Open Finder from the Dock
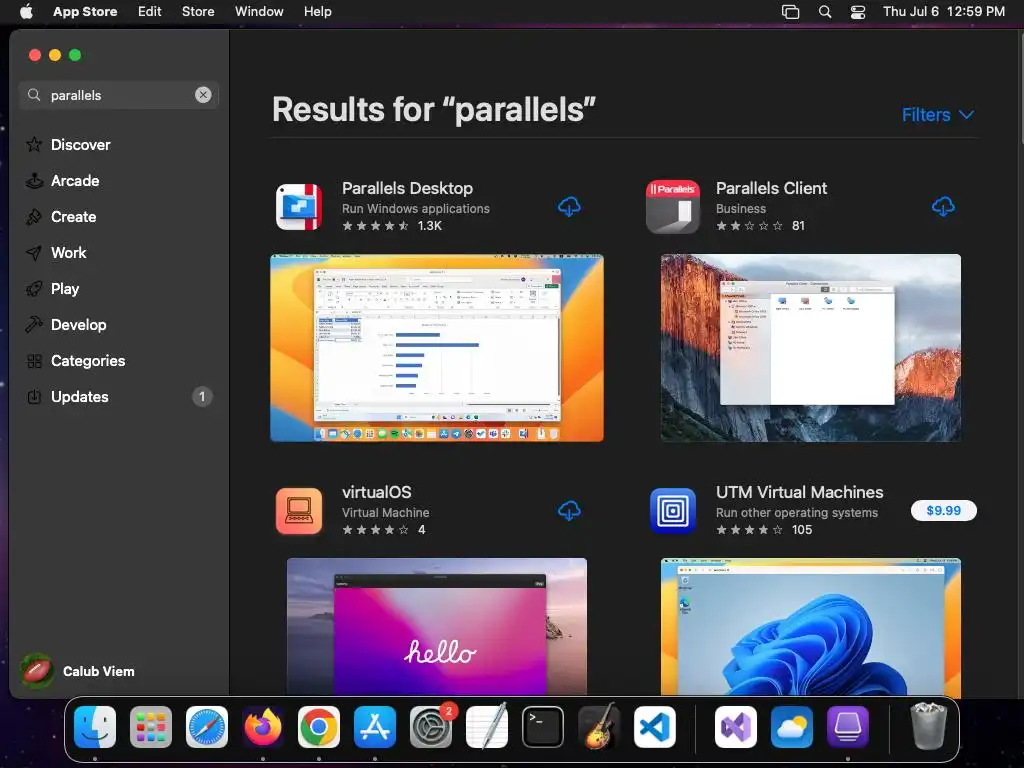The image size is (1024, 768). (x=95, y=727)
